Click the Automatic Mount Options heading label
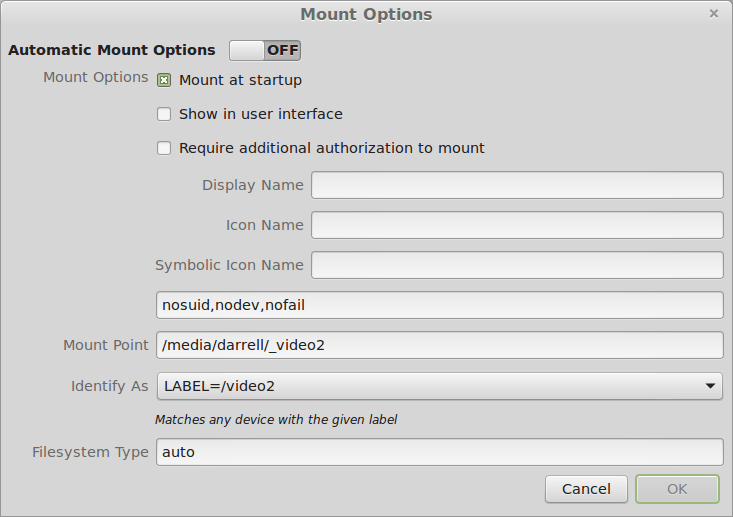This screenshot has height=517, width=733. coord(112,50)
